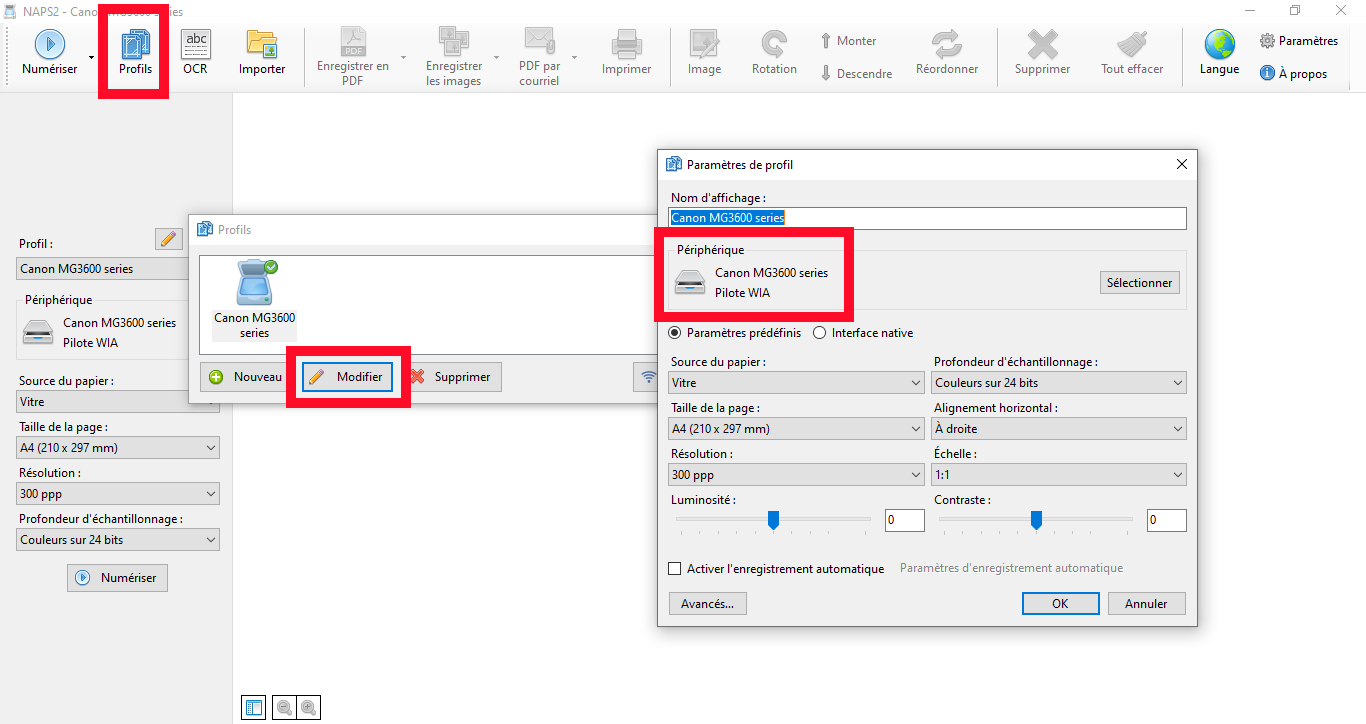Enable Activer l'enregistrement automatique checkbox
The image size is (1366, 724).
point(675,569)
